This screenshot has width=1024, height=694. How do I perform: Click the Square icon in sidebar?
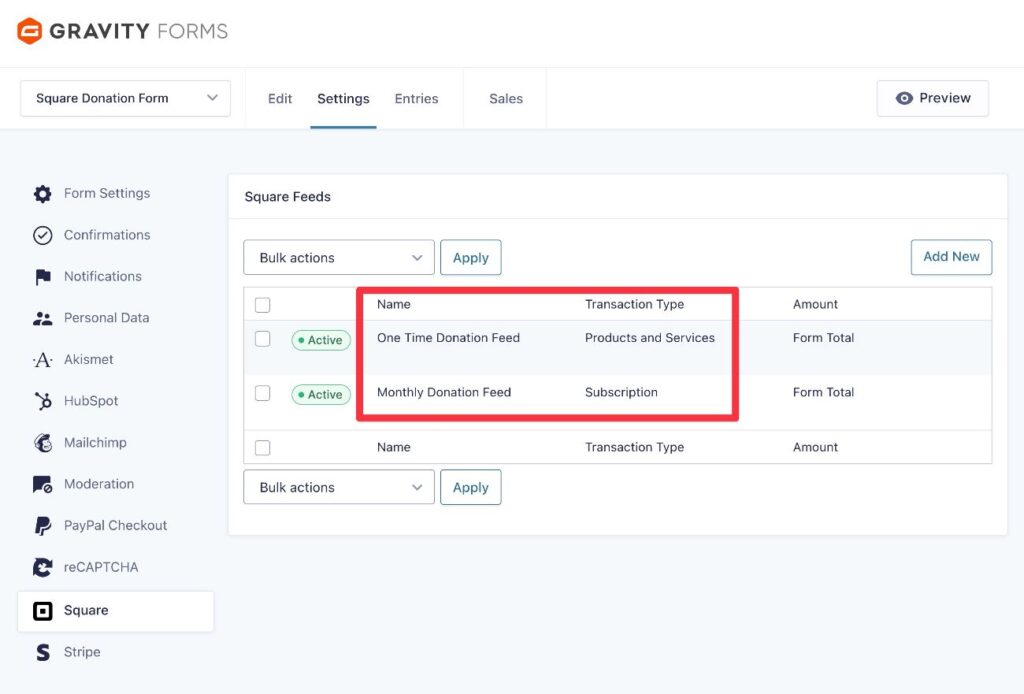tap(42, 611)
